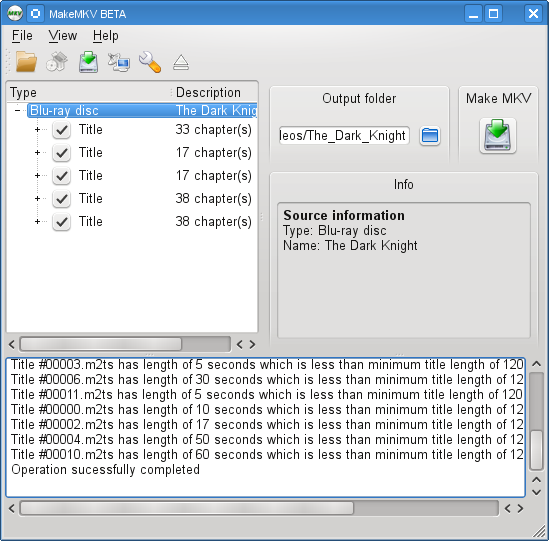This screenshot has height=541, width=549.
Task: Click the Save to MKV toolbar icon
Action: coord(88,62)
